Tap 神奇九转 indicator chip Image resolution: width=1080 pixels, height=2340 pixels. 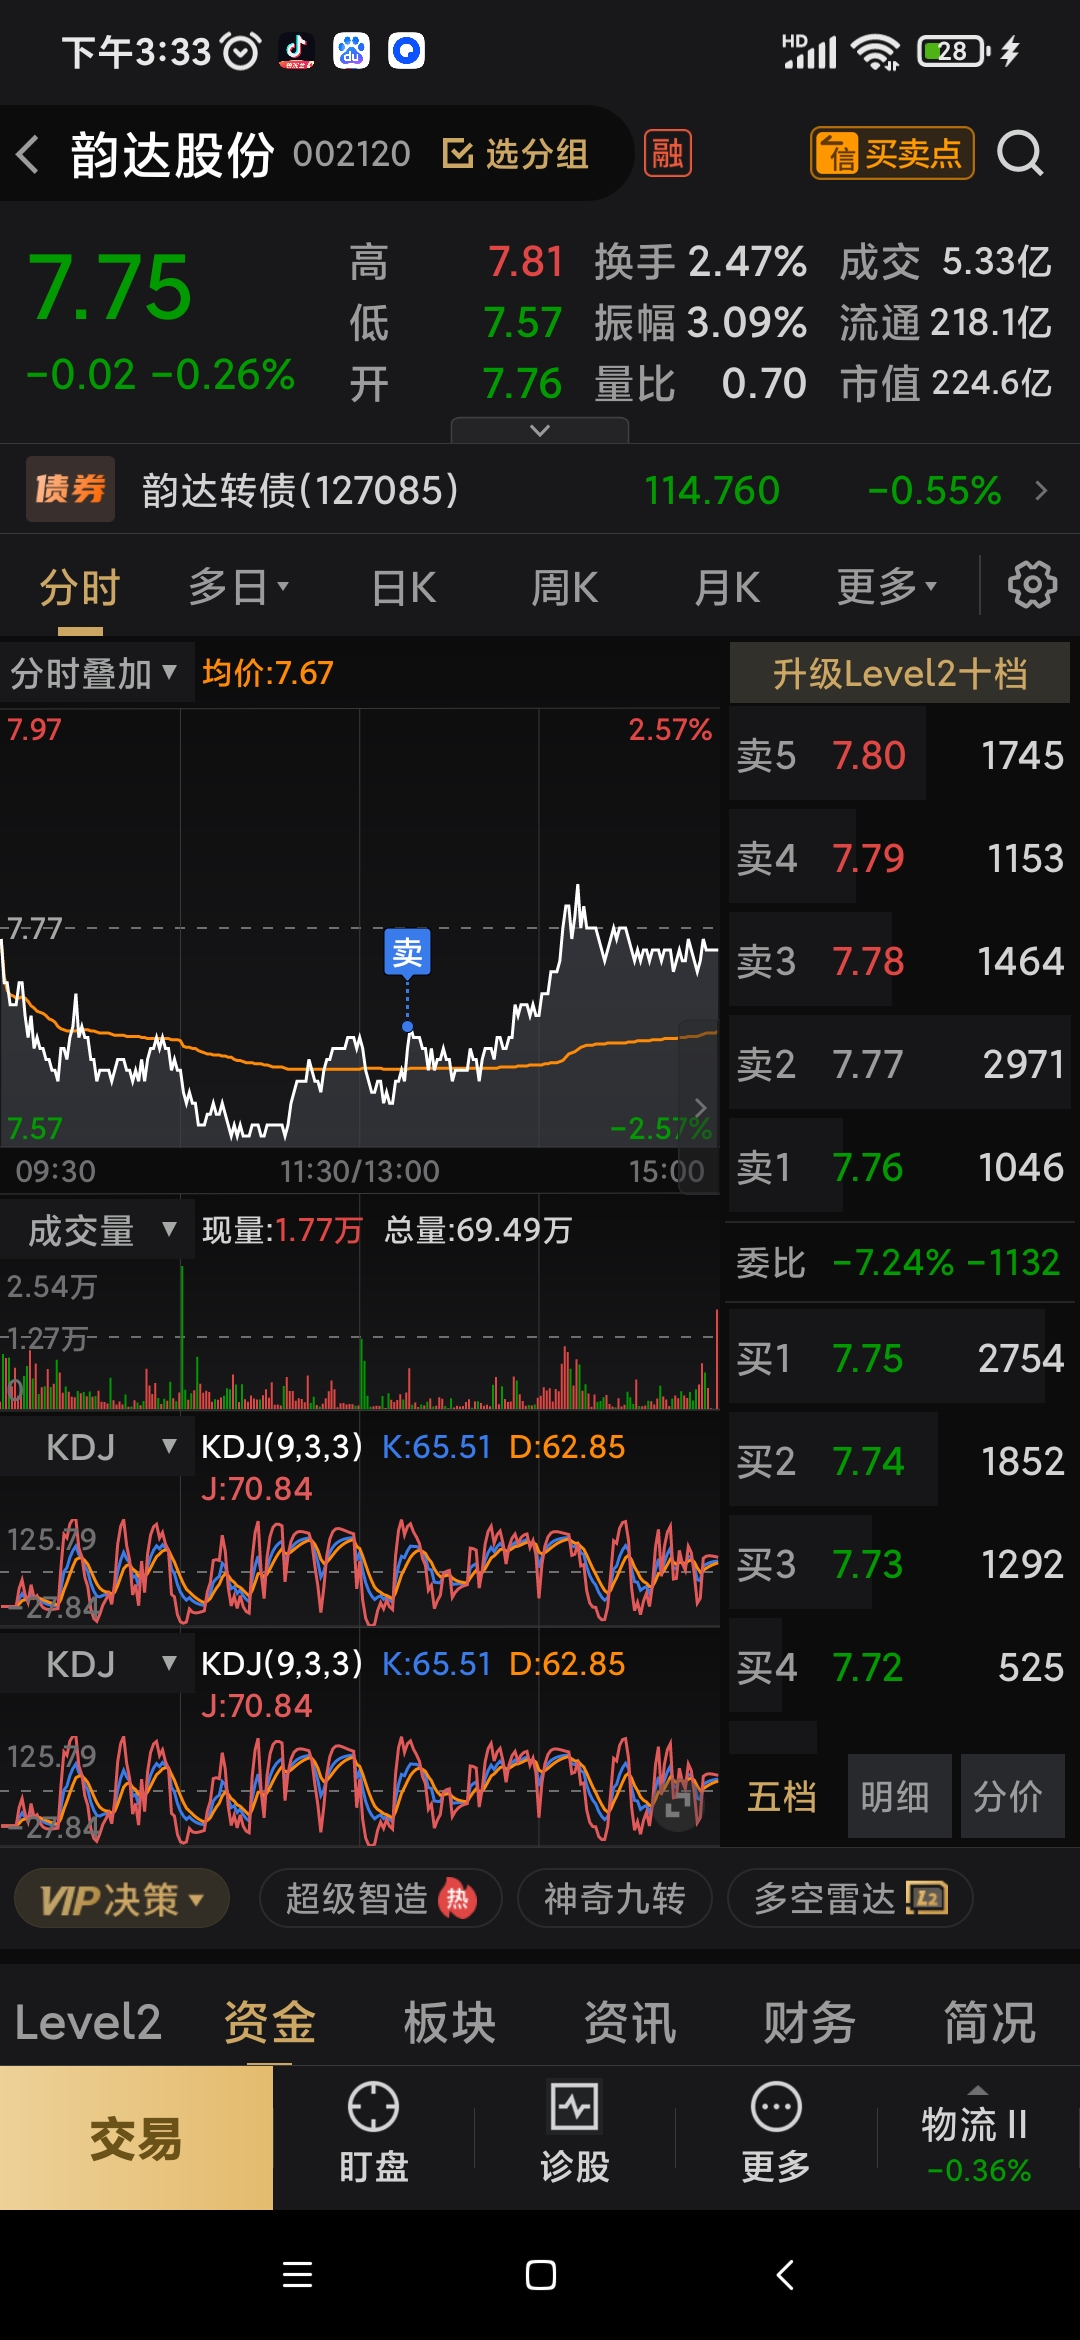click(615, 1898)
